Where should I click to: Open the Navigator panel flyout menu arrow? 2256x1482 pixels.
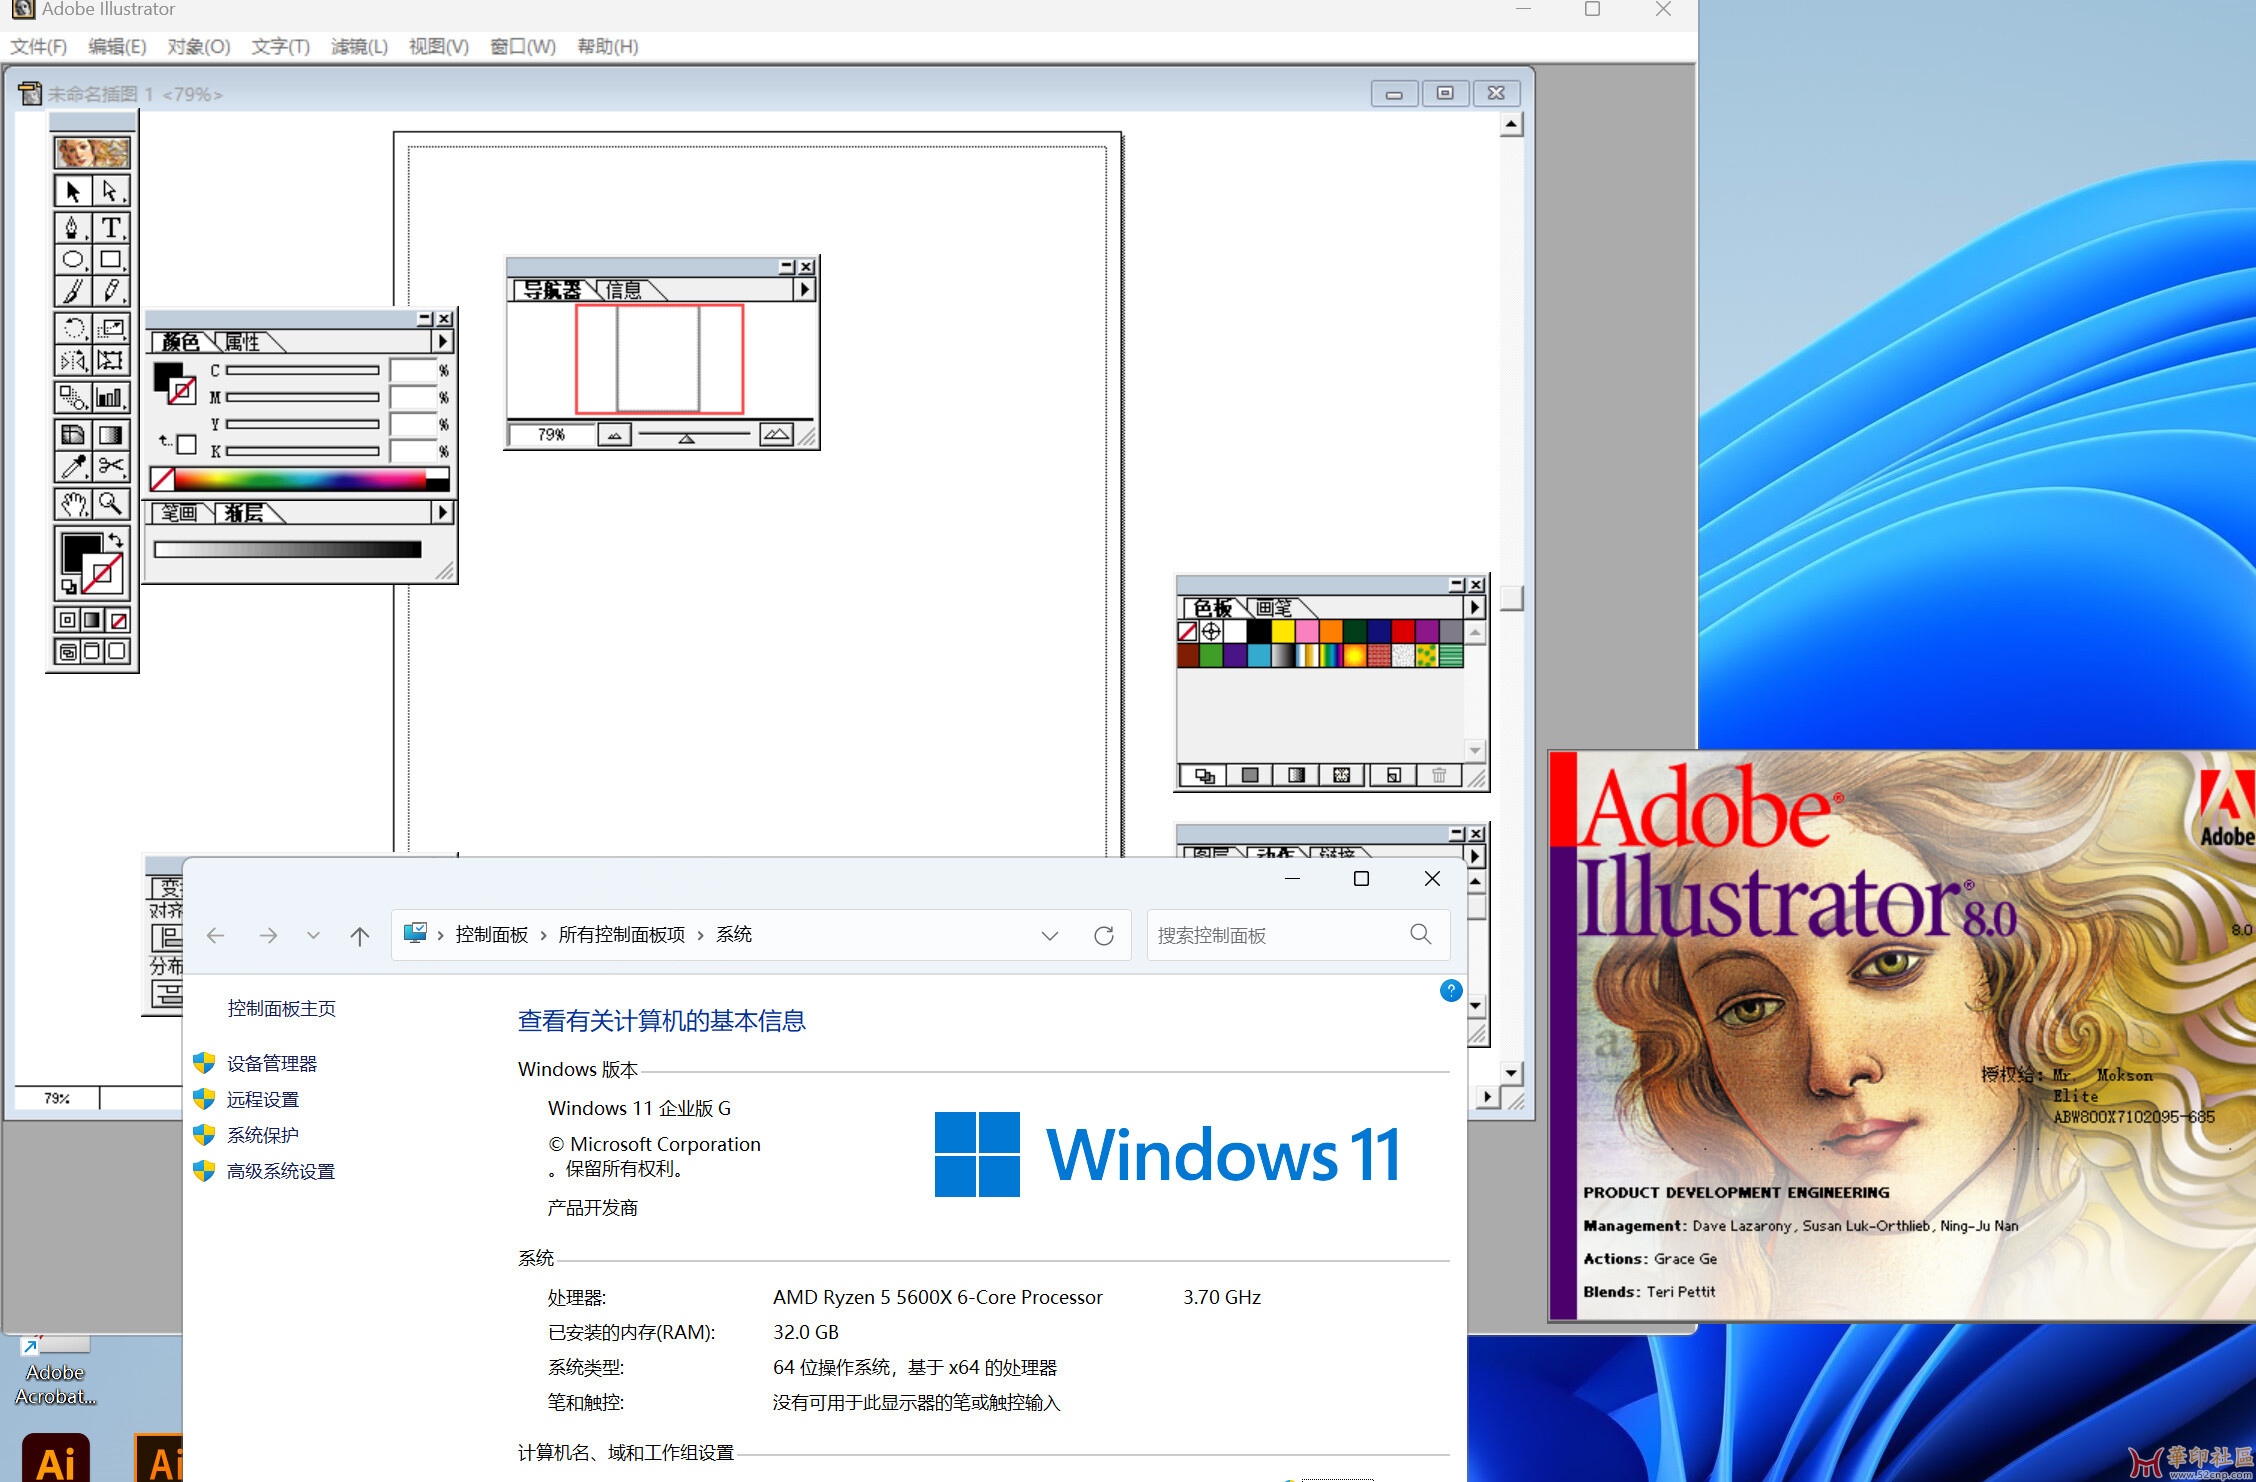tap(805, 290)
